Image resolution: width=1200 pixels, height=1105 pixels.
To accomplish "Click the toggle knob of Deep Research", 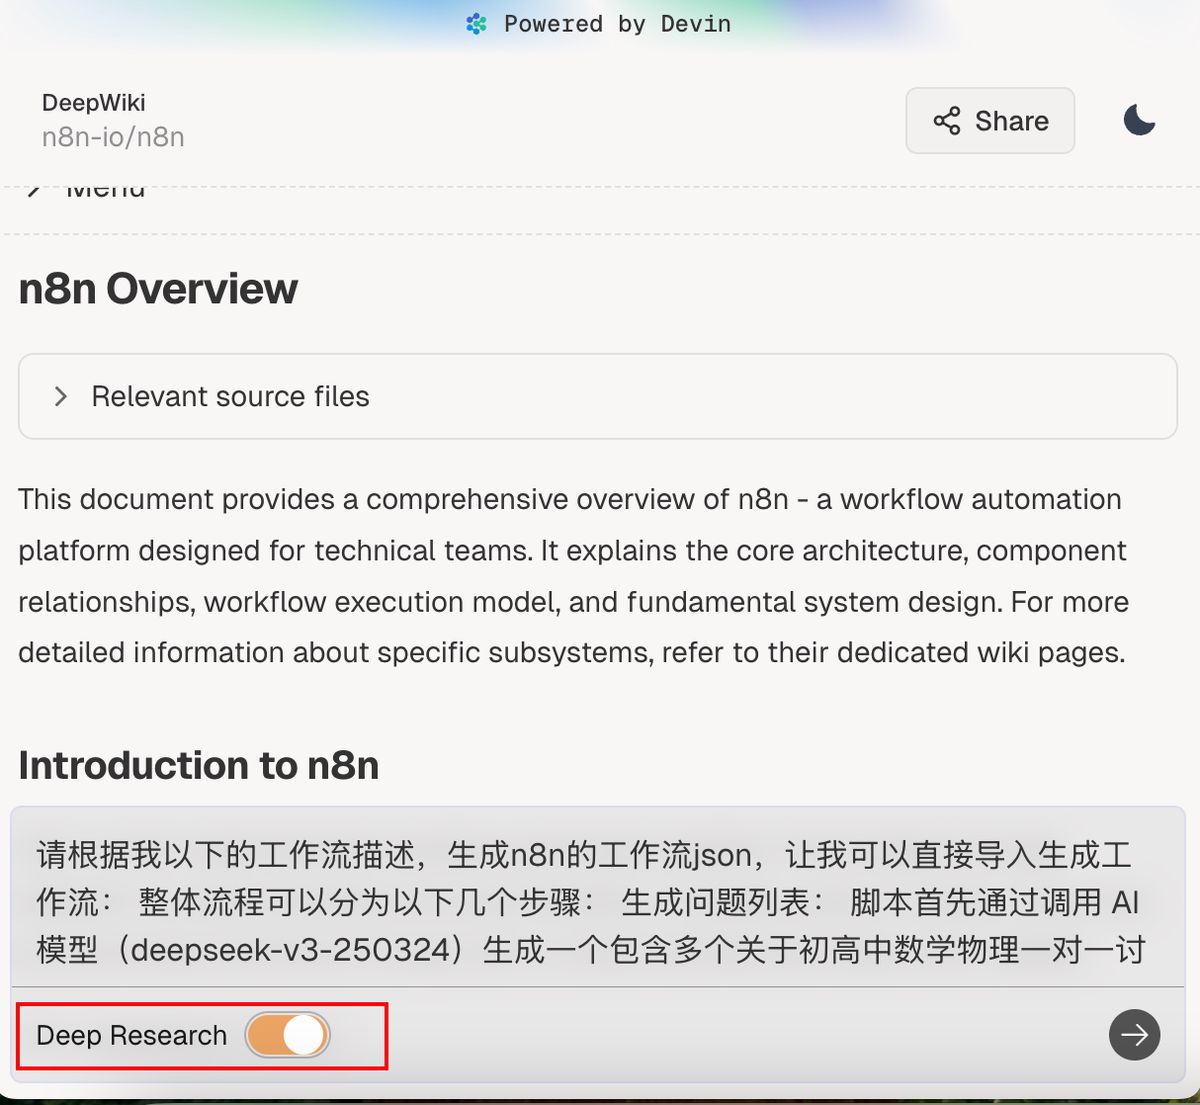I will pos(304,1035).
